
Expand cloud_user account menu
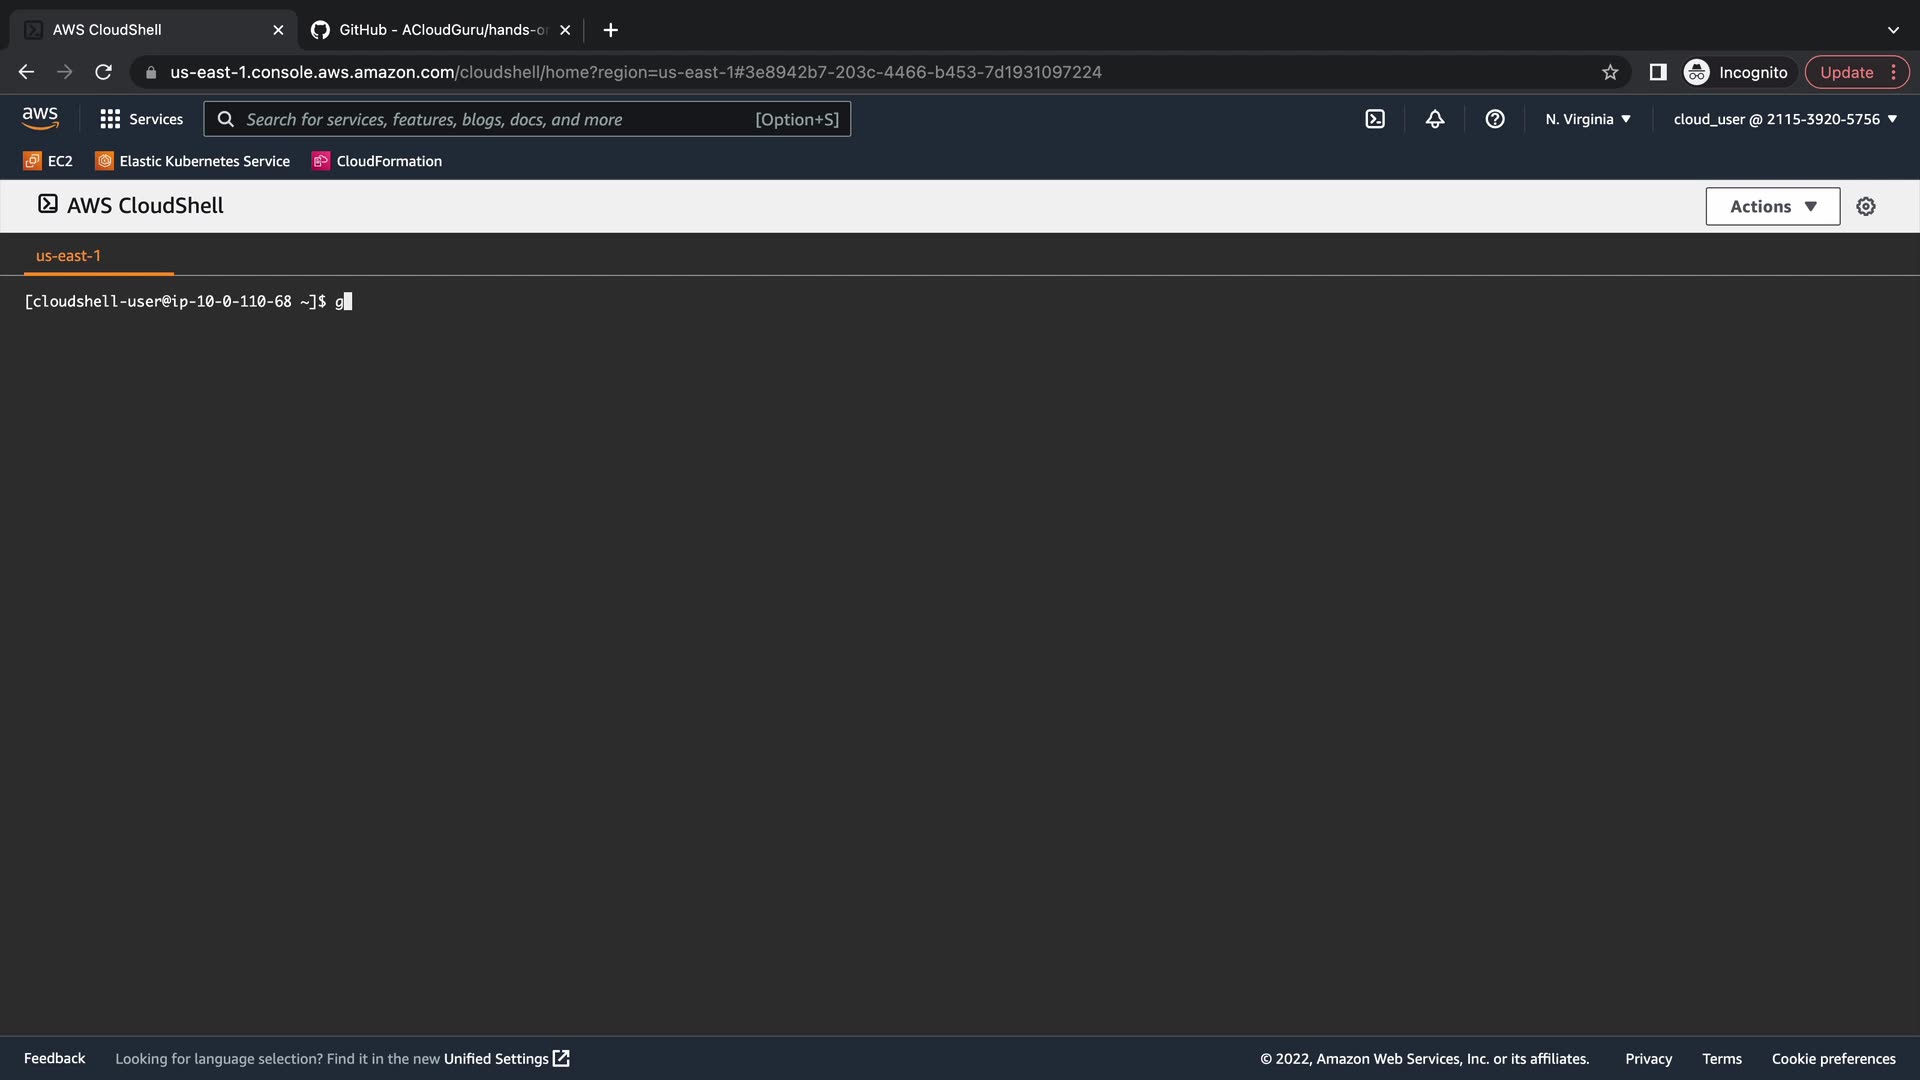click(1785, 119)
